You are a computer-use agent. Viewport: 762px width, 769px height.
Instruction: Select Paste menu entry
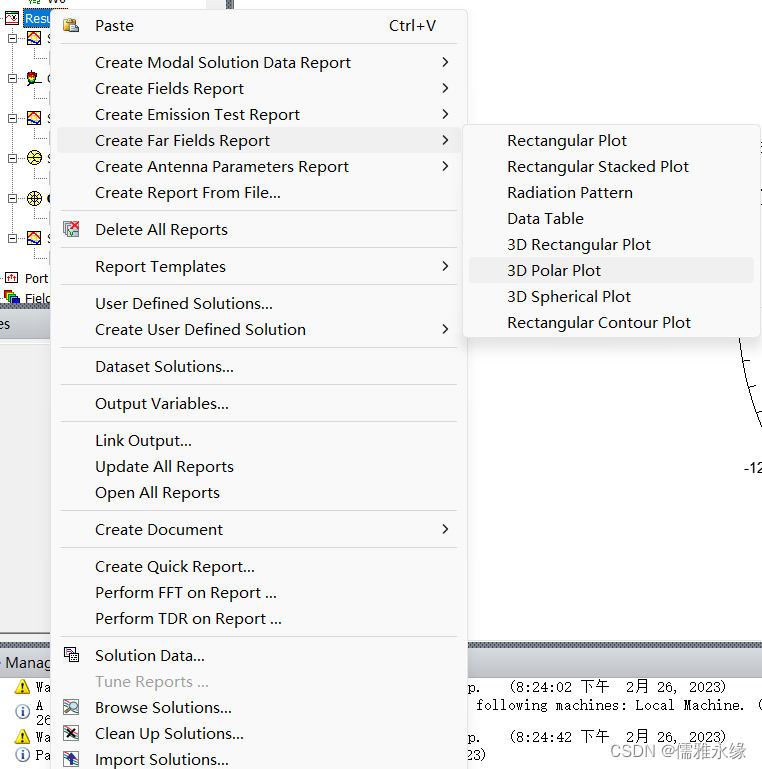[x=259, y=25]
